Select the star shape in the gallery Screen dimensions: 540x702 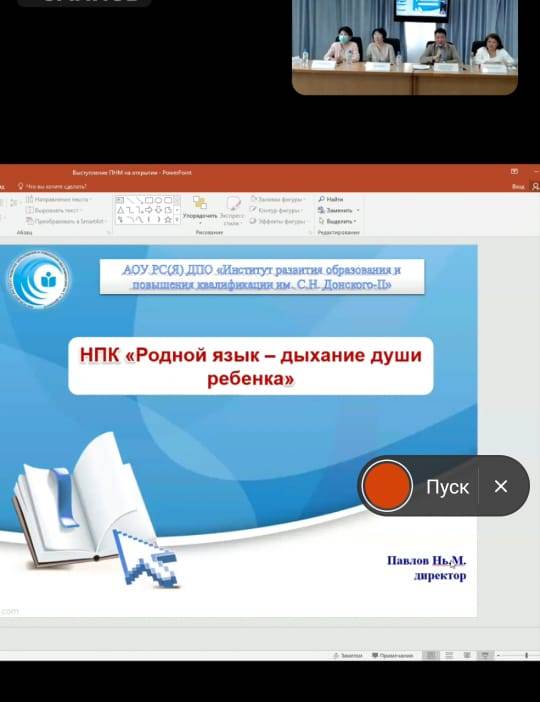[168, 219]
